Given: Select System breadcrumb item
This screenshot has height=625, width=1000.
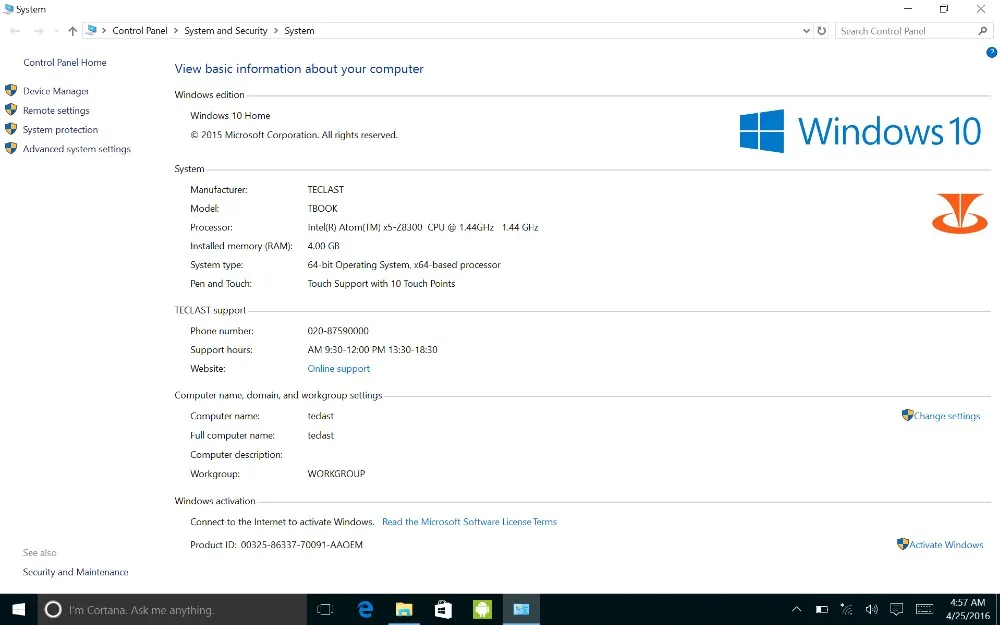Looking at the screenshot, I should (x=299, y=31).
